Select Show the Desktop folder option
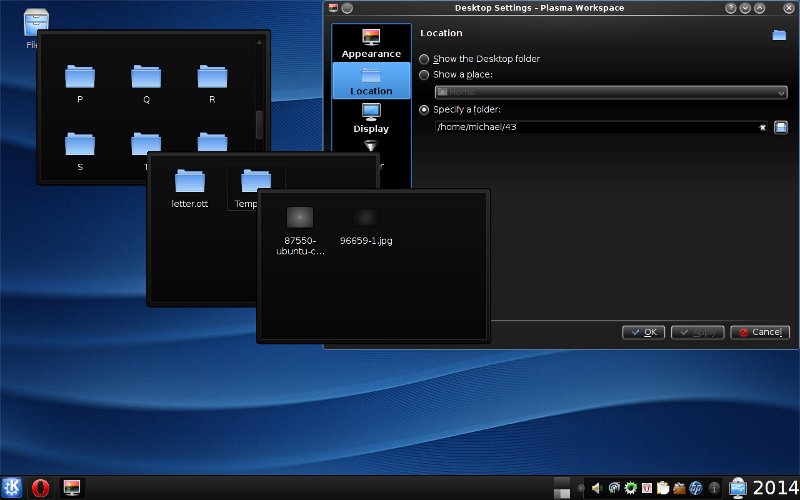 pyautogui.click(x=425, y=59)
